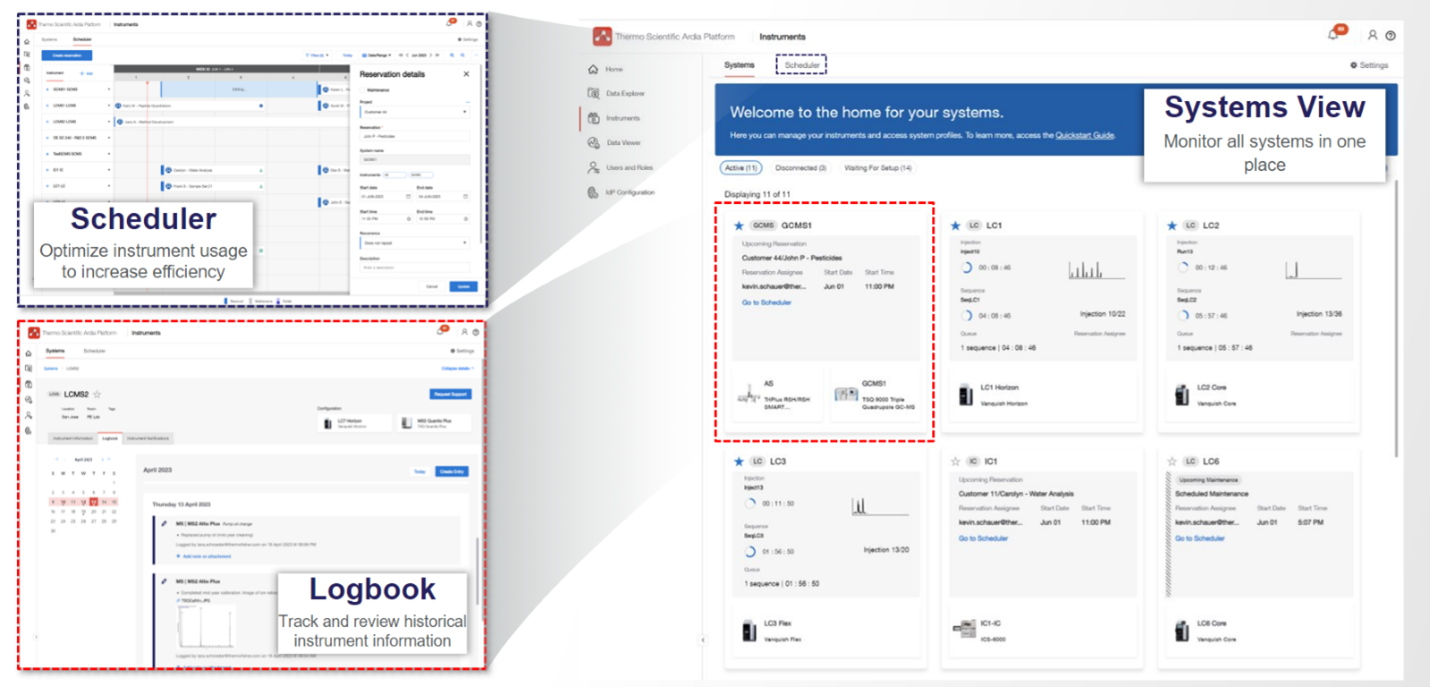Open the user profile icon
This screenshot has height=687, width=1430.
click(1373, 35)
